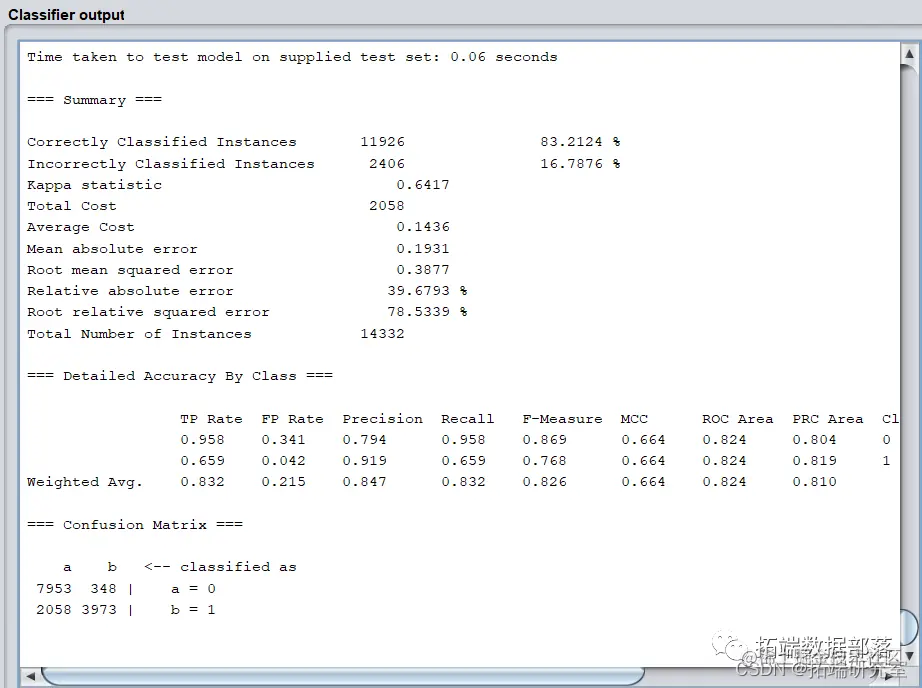
Task: Click the 'a = 0' class label
Action: pyautogui.click(x=193, y=589)
